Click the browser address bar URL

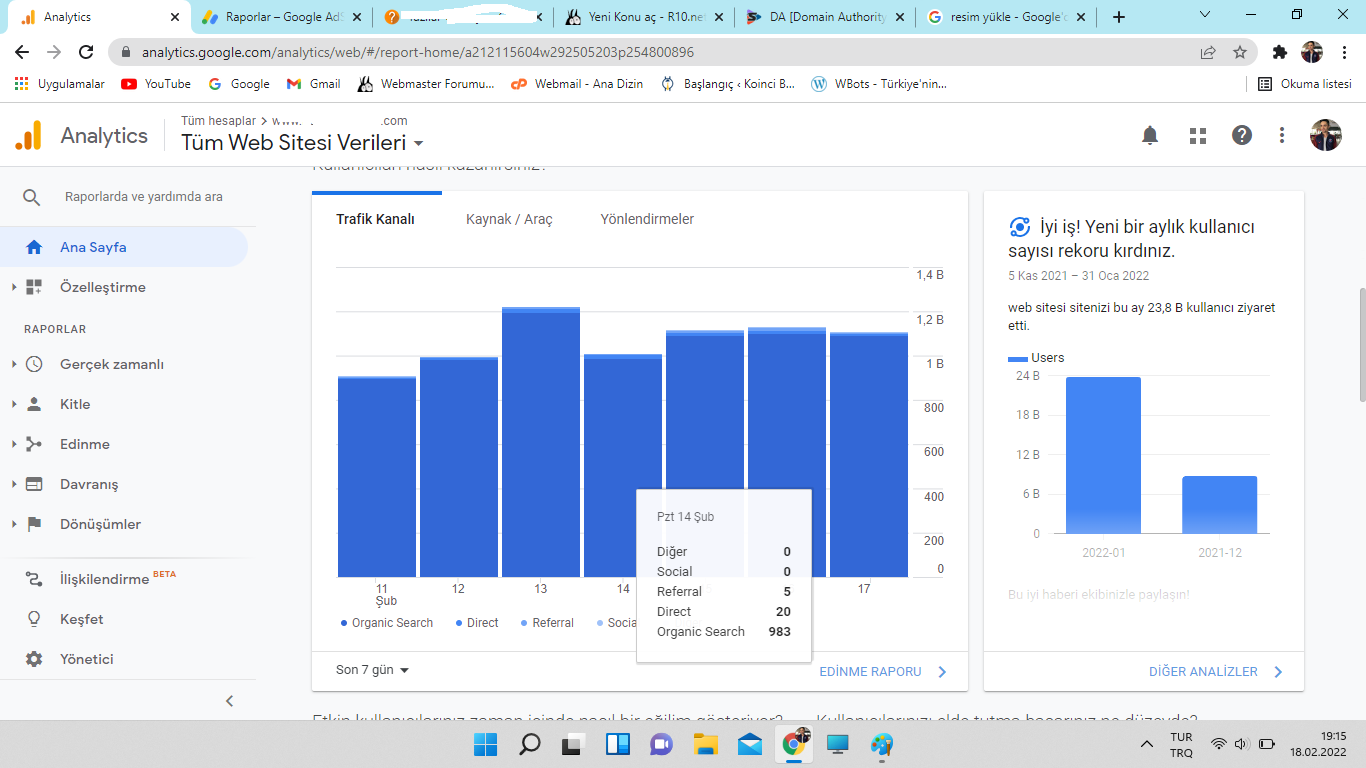coord(417,52)
